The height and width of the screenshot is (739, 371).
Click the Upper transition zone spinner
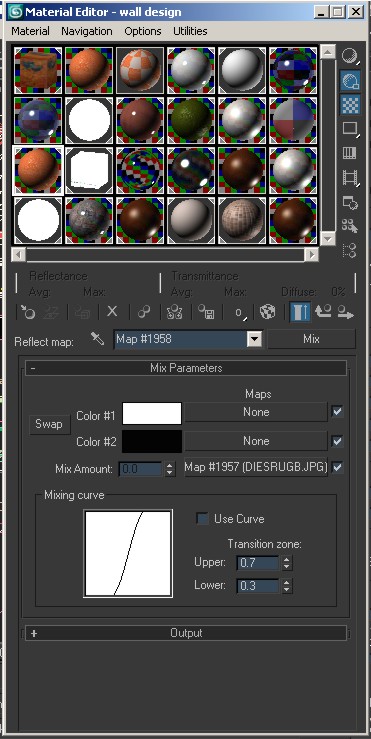[287, 563]
